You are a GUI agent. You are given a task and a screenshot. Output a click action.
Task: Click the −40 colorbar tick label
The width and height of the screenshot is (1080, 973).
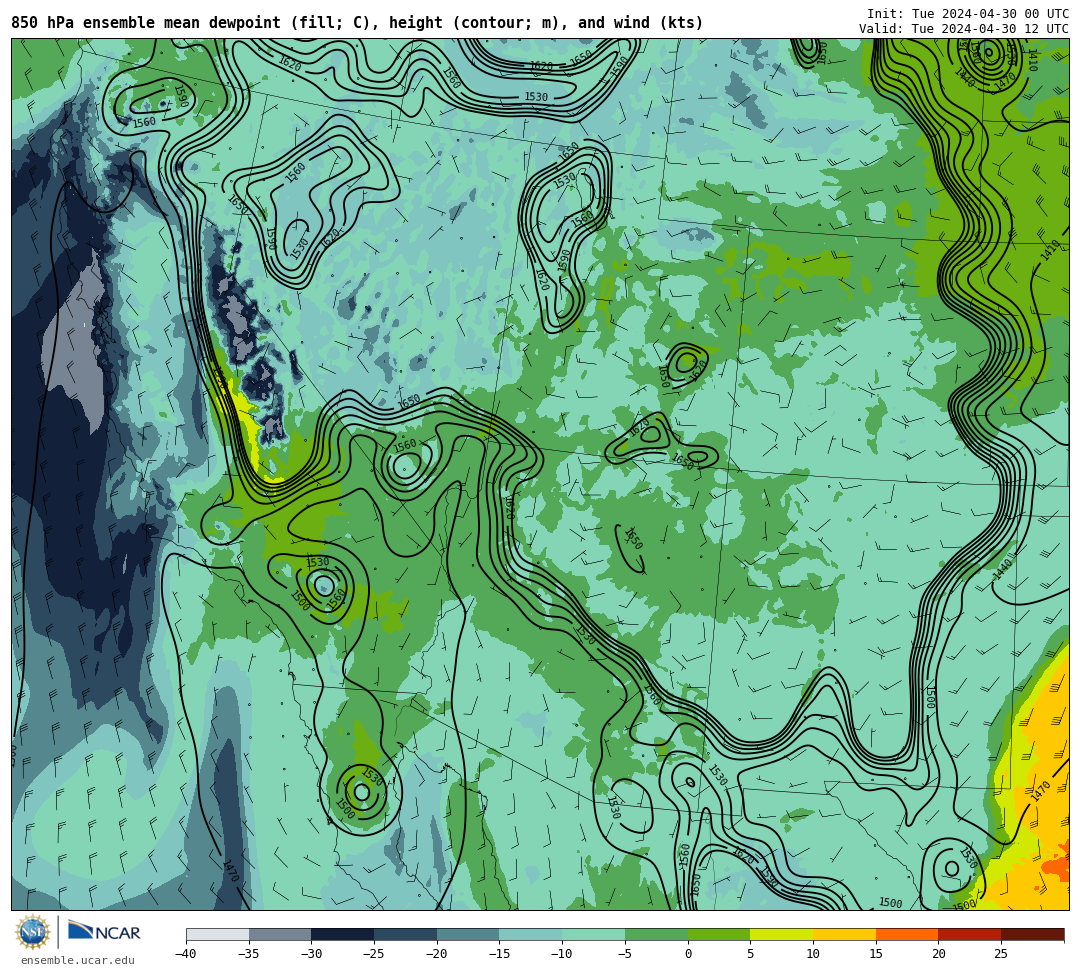(x=186, y=954)
